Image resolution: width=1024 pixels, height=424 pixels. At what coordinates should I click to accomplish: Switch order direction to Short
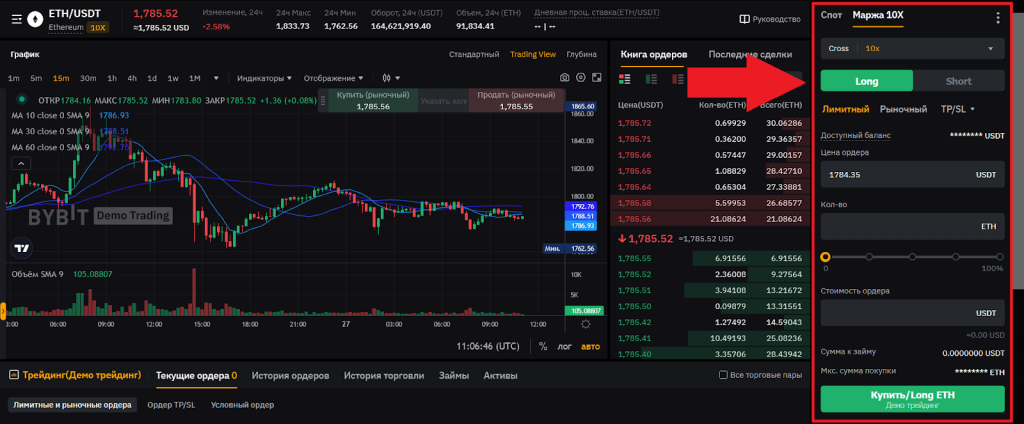[x=958, y=82]
